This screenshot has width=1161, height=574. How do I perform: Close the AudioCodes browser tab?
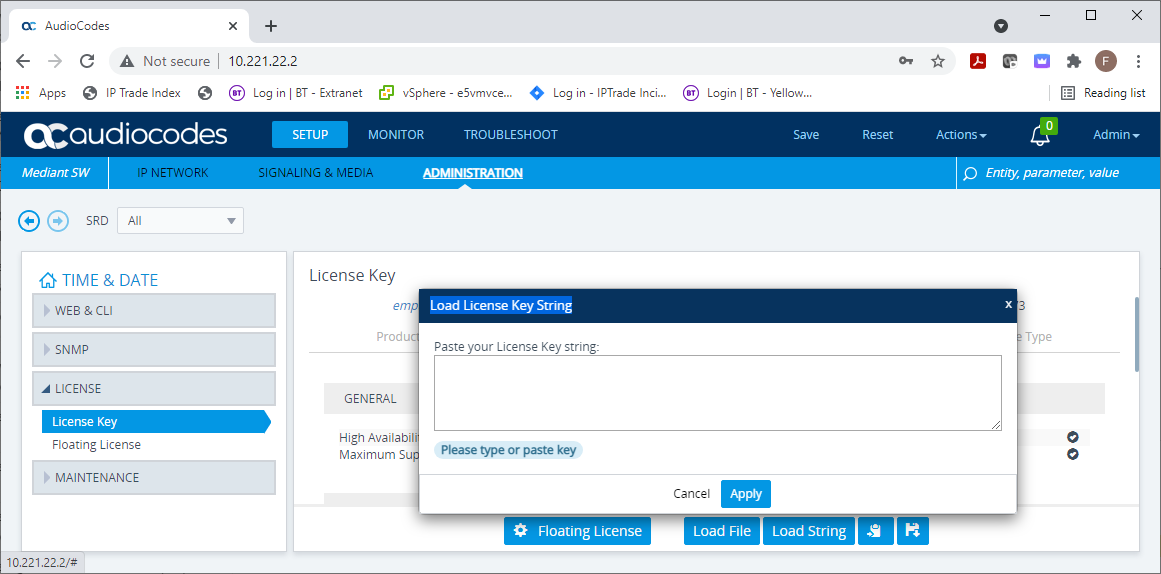[x=232, y=26]
